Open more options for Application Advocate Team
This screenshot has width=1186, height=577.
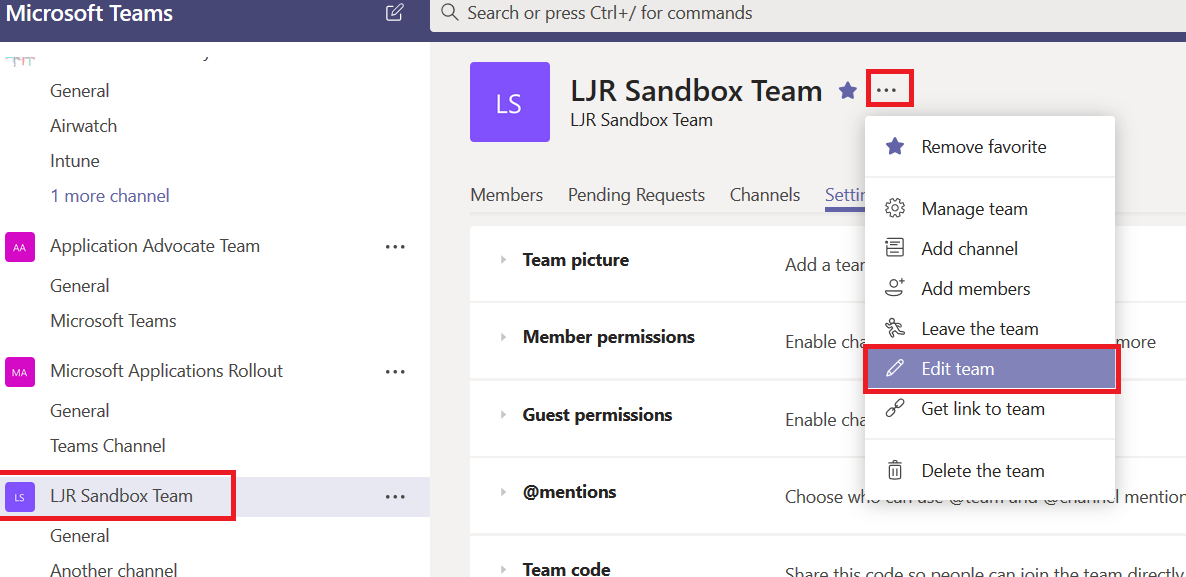[395, 247]
